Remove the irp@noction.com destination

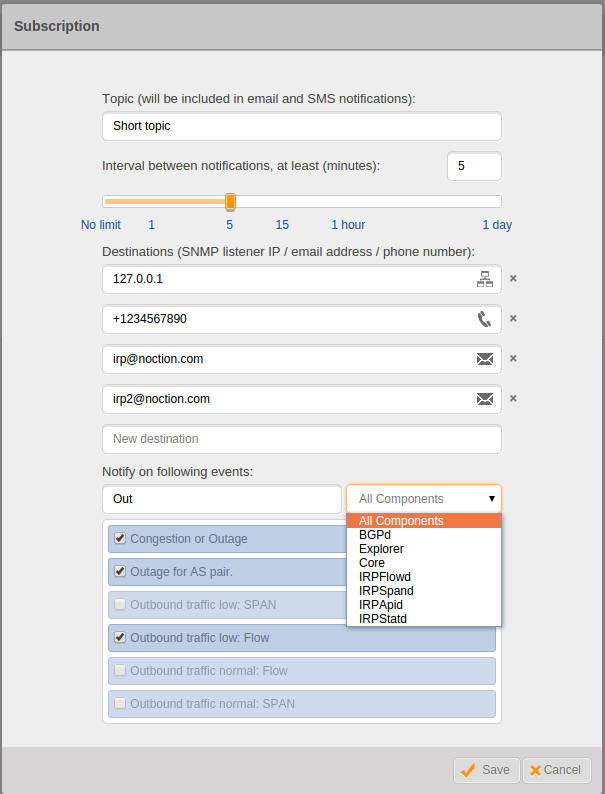coord(513,359)
